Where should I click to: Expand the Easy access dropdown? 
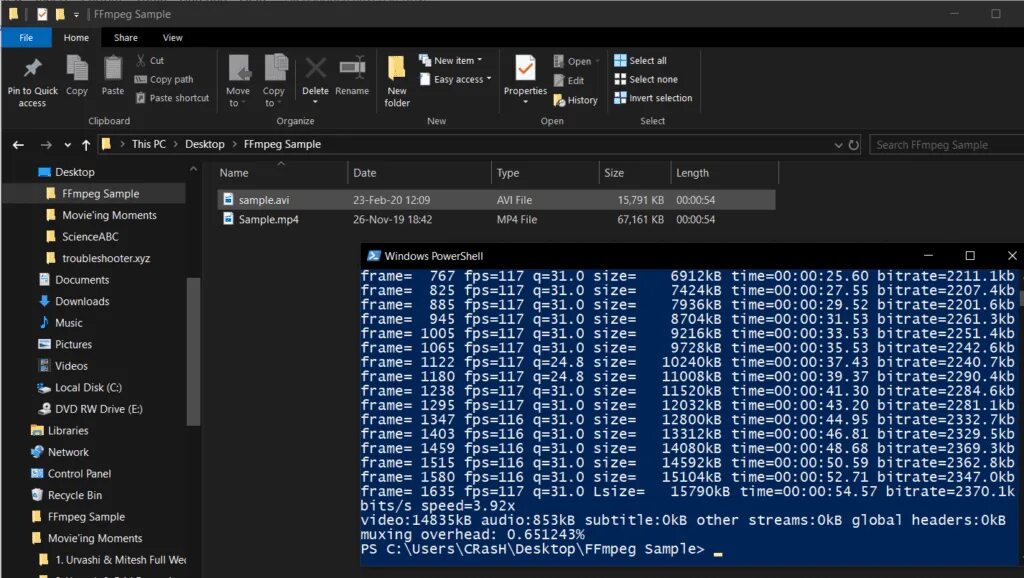pyautogui.click(x=455, y=79)
